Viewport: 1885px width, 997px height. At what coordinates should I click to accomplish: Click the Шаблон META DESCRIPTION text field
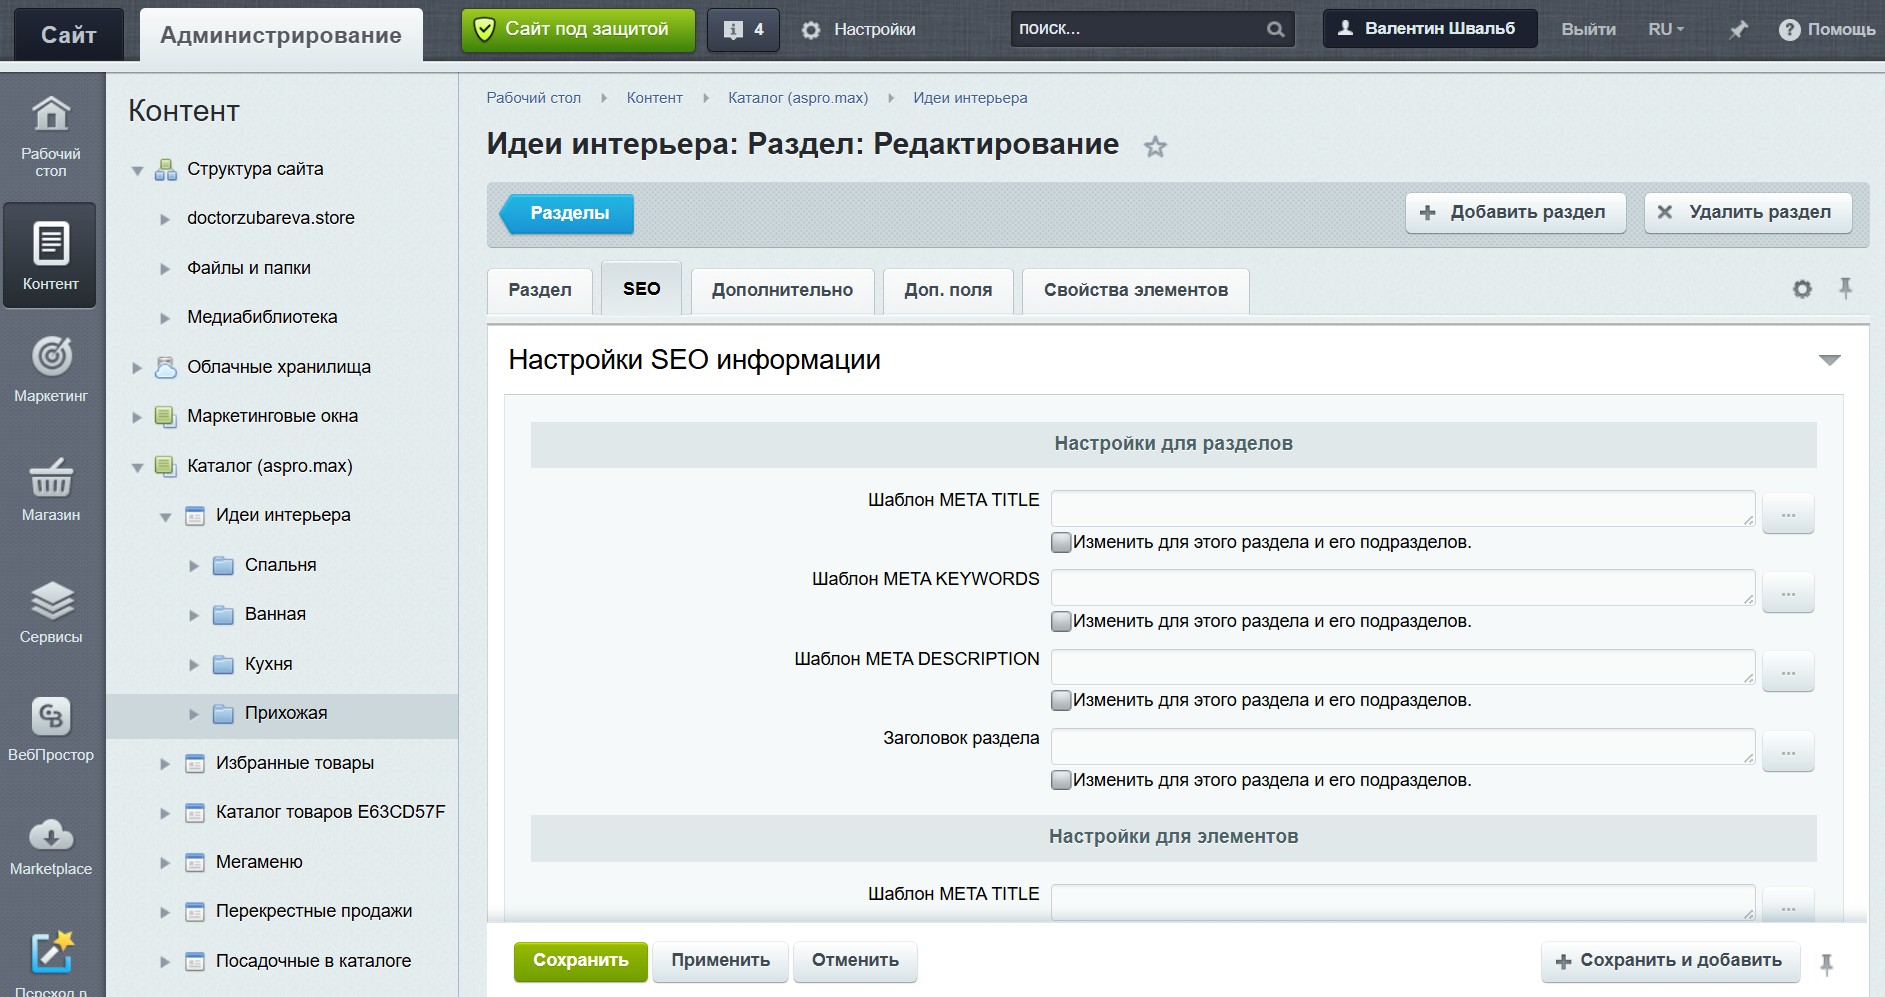(x=1403, y=667)
